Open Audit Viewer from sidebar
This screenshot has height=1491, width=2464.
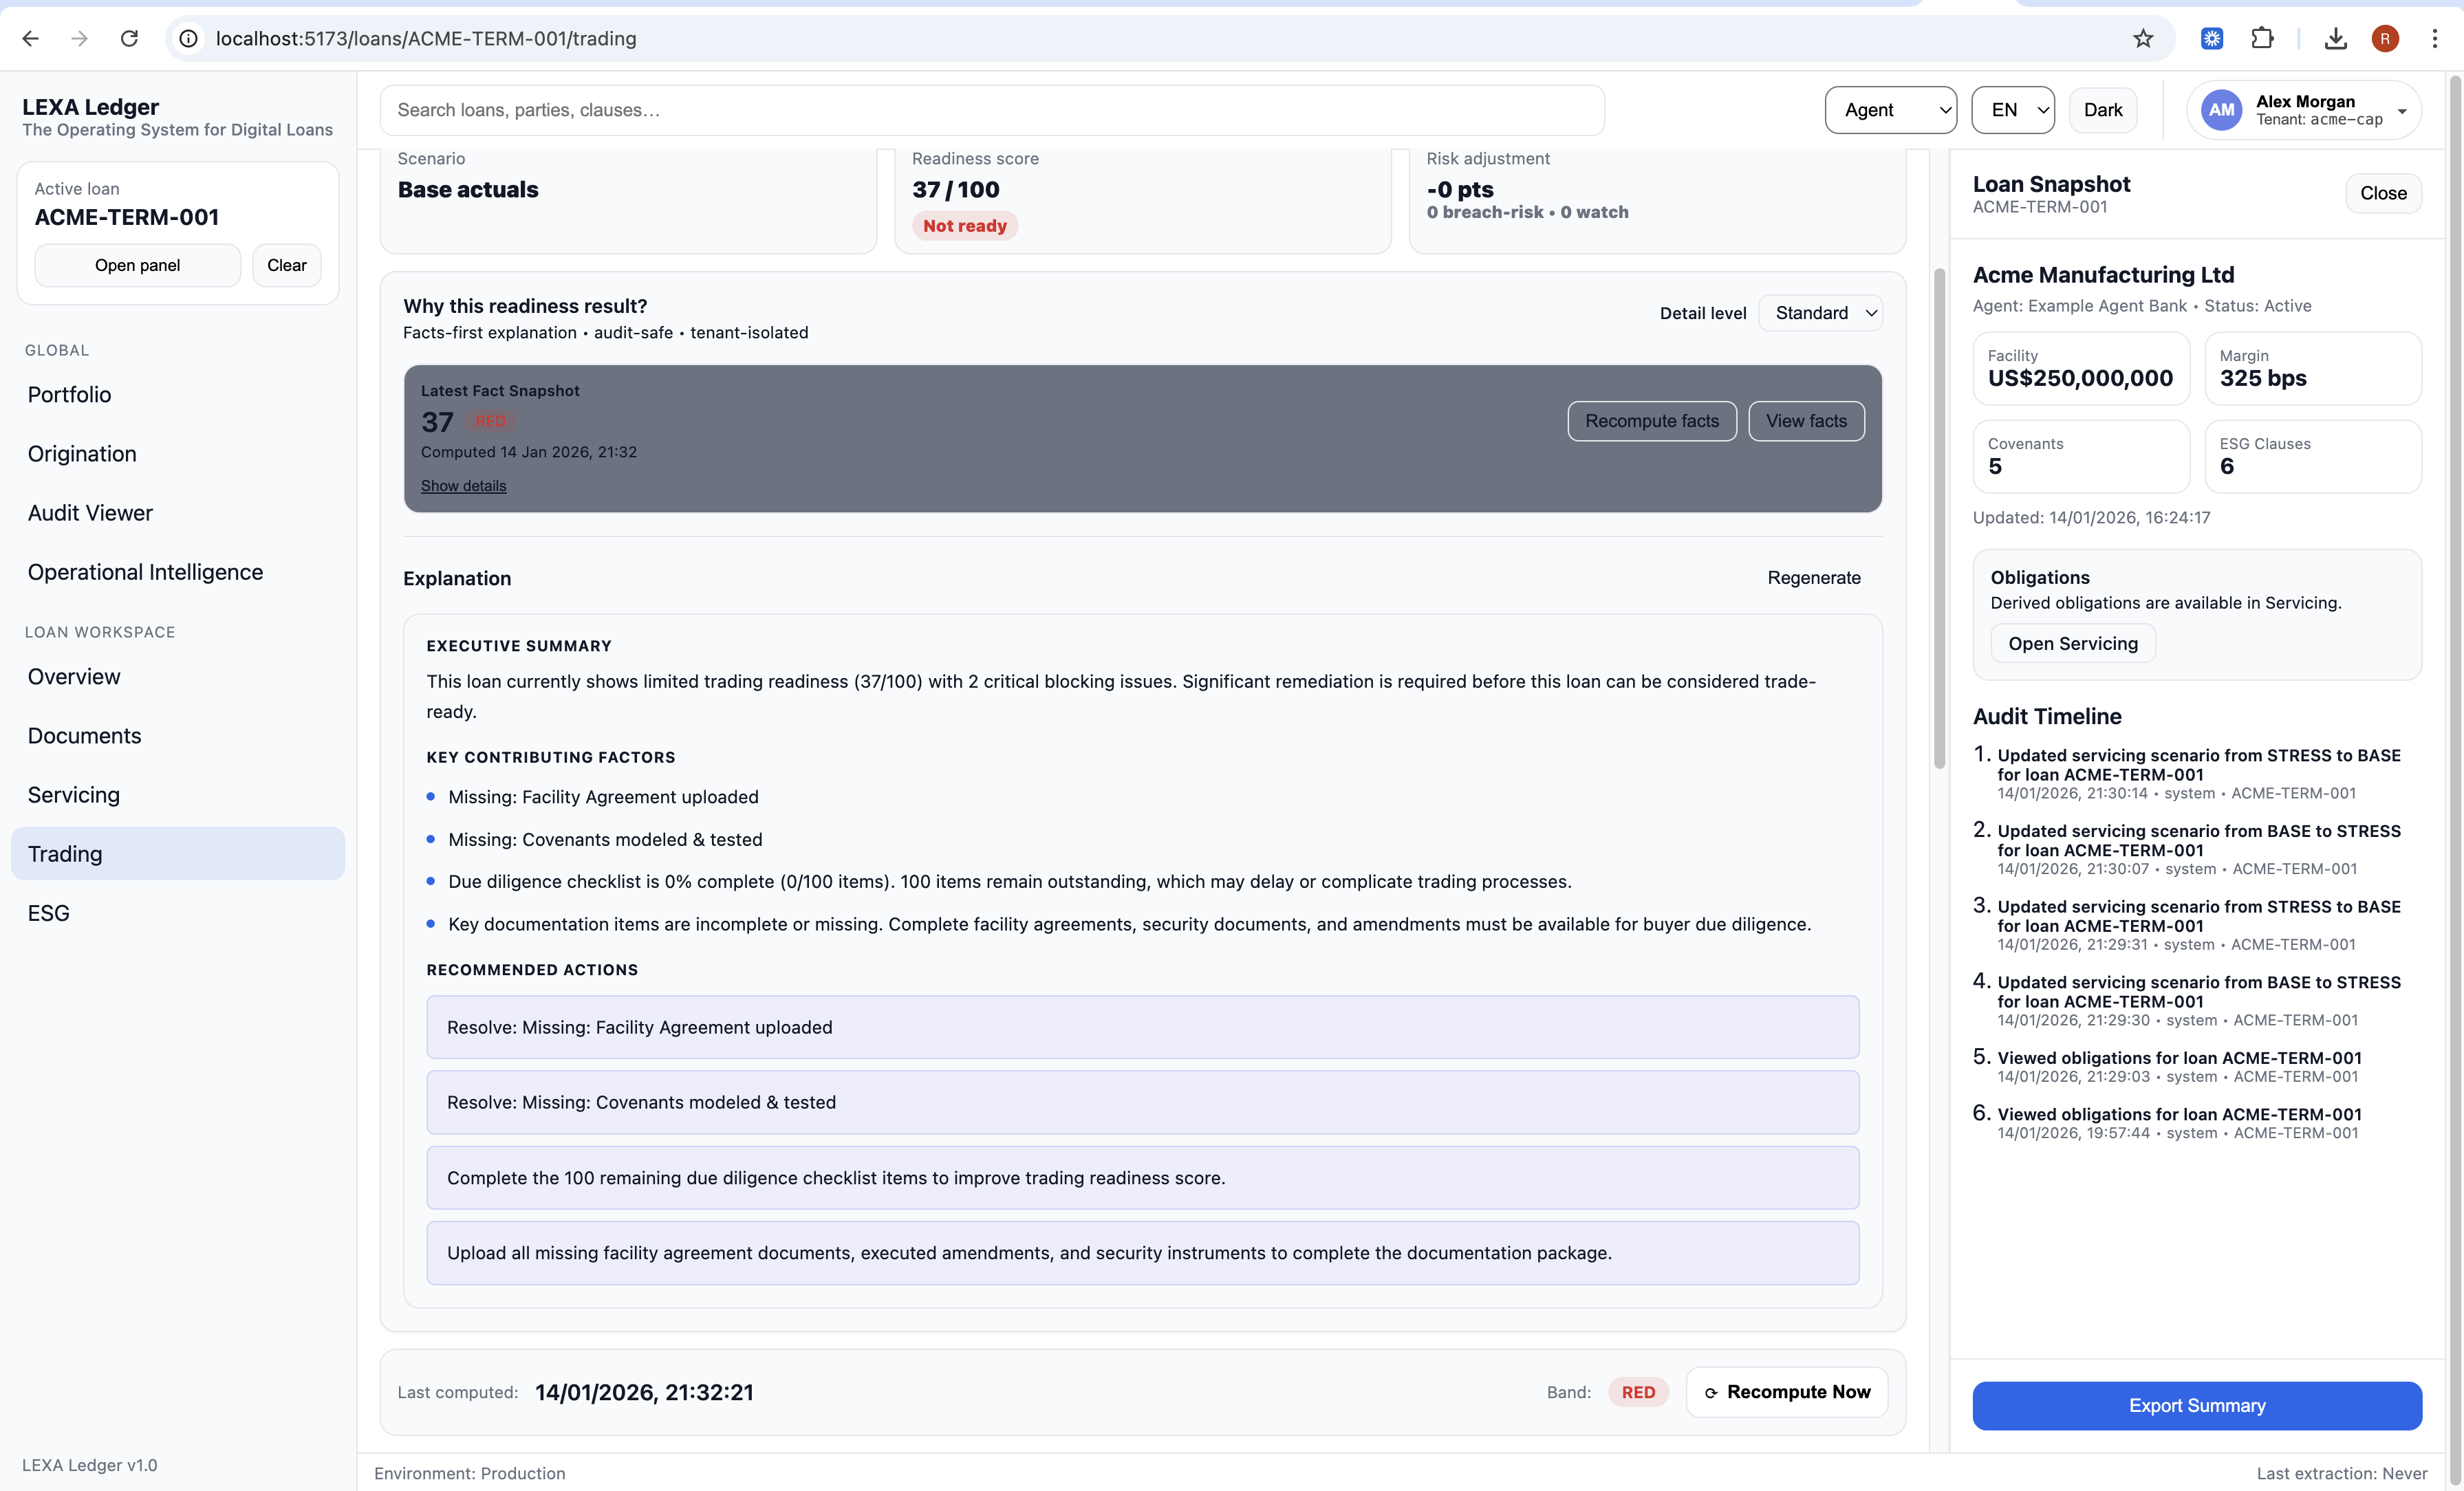click(x=90, y=513)
